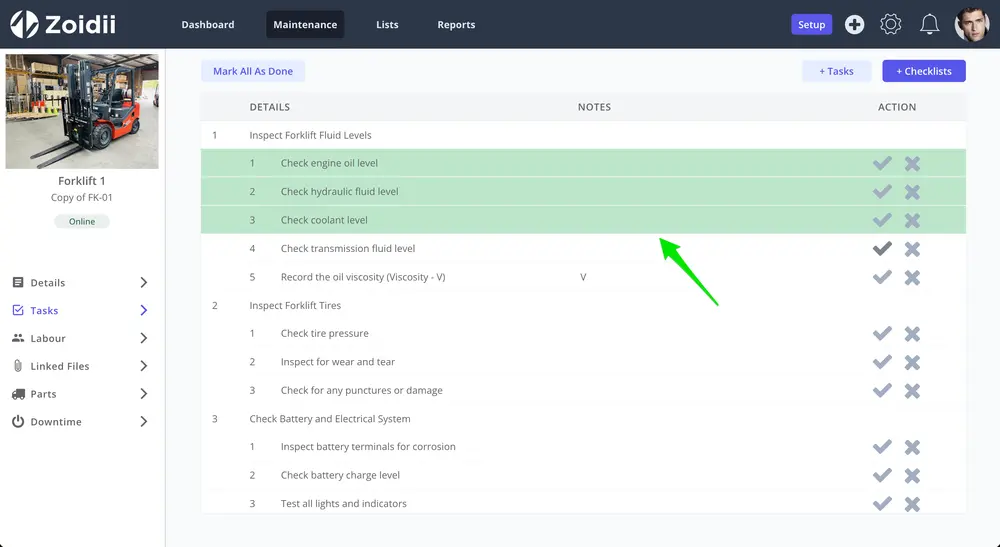Click X for Check battery charge level

(x=912, y=476)
